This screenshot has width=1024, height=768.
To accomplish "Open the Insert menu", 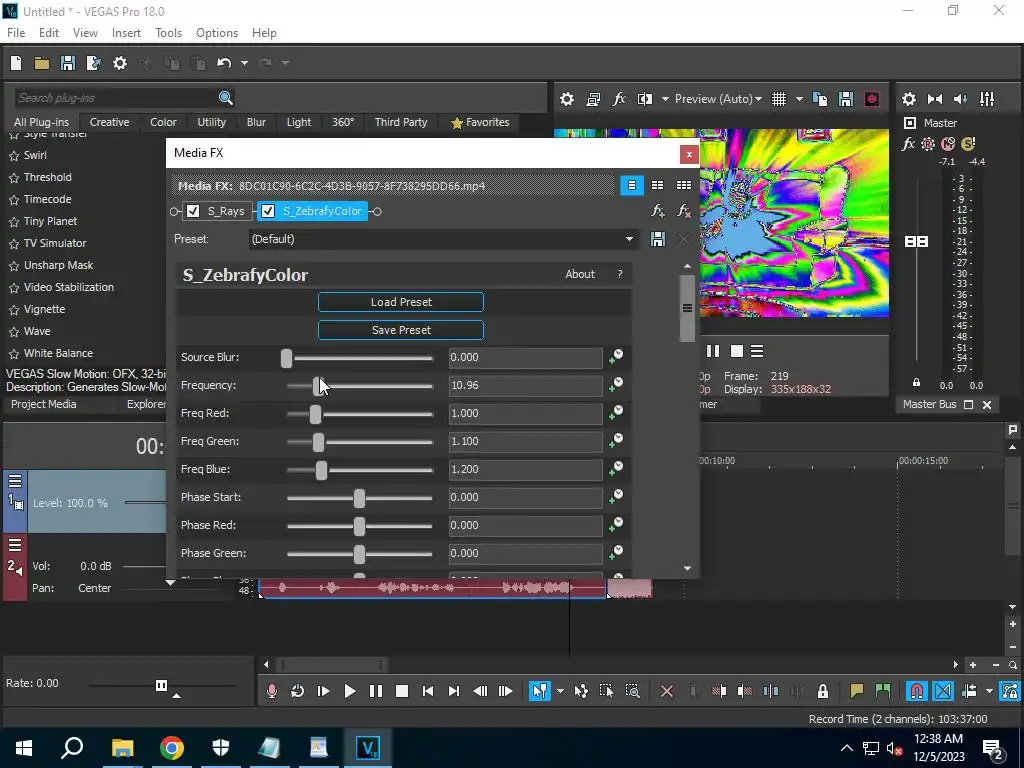I will coord(126,33).
